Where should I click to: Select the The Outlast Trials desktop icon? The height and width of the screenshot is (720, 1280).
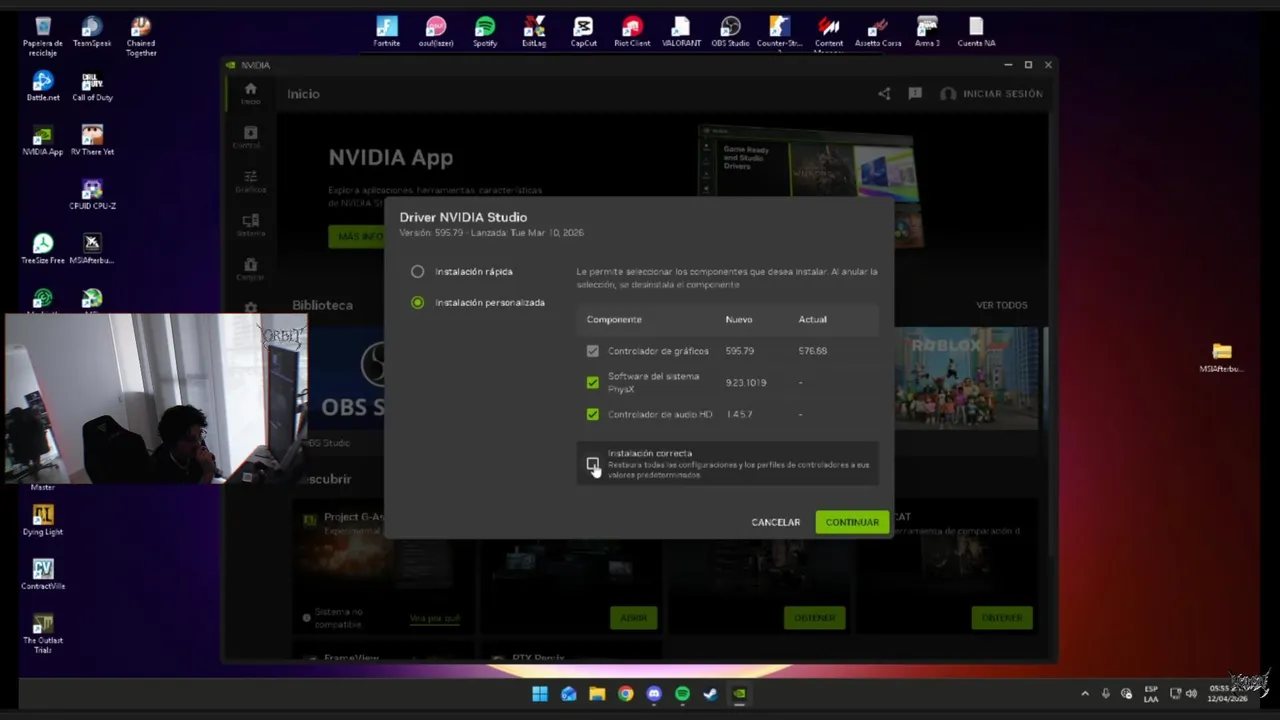(43, 633)
